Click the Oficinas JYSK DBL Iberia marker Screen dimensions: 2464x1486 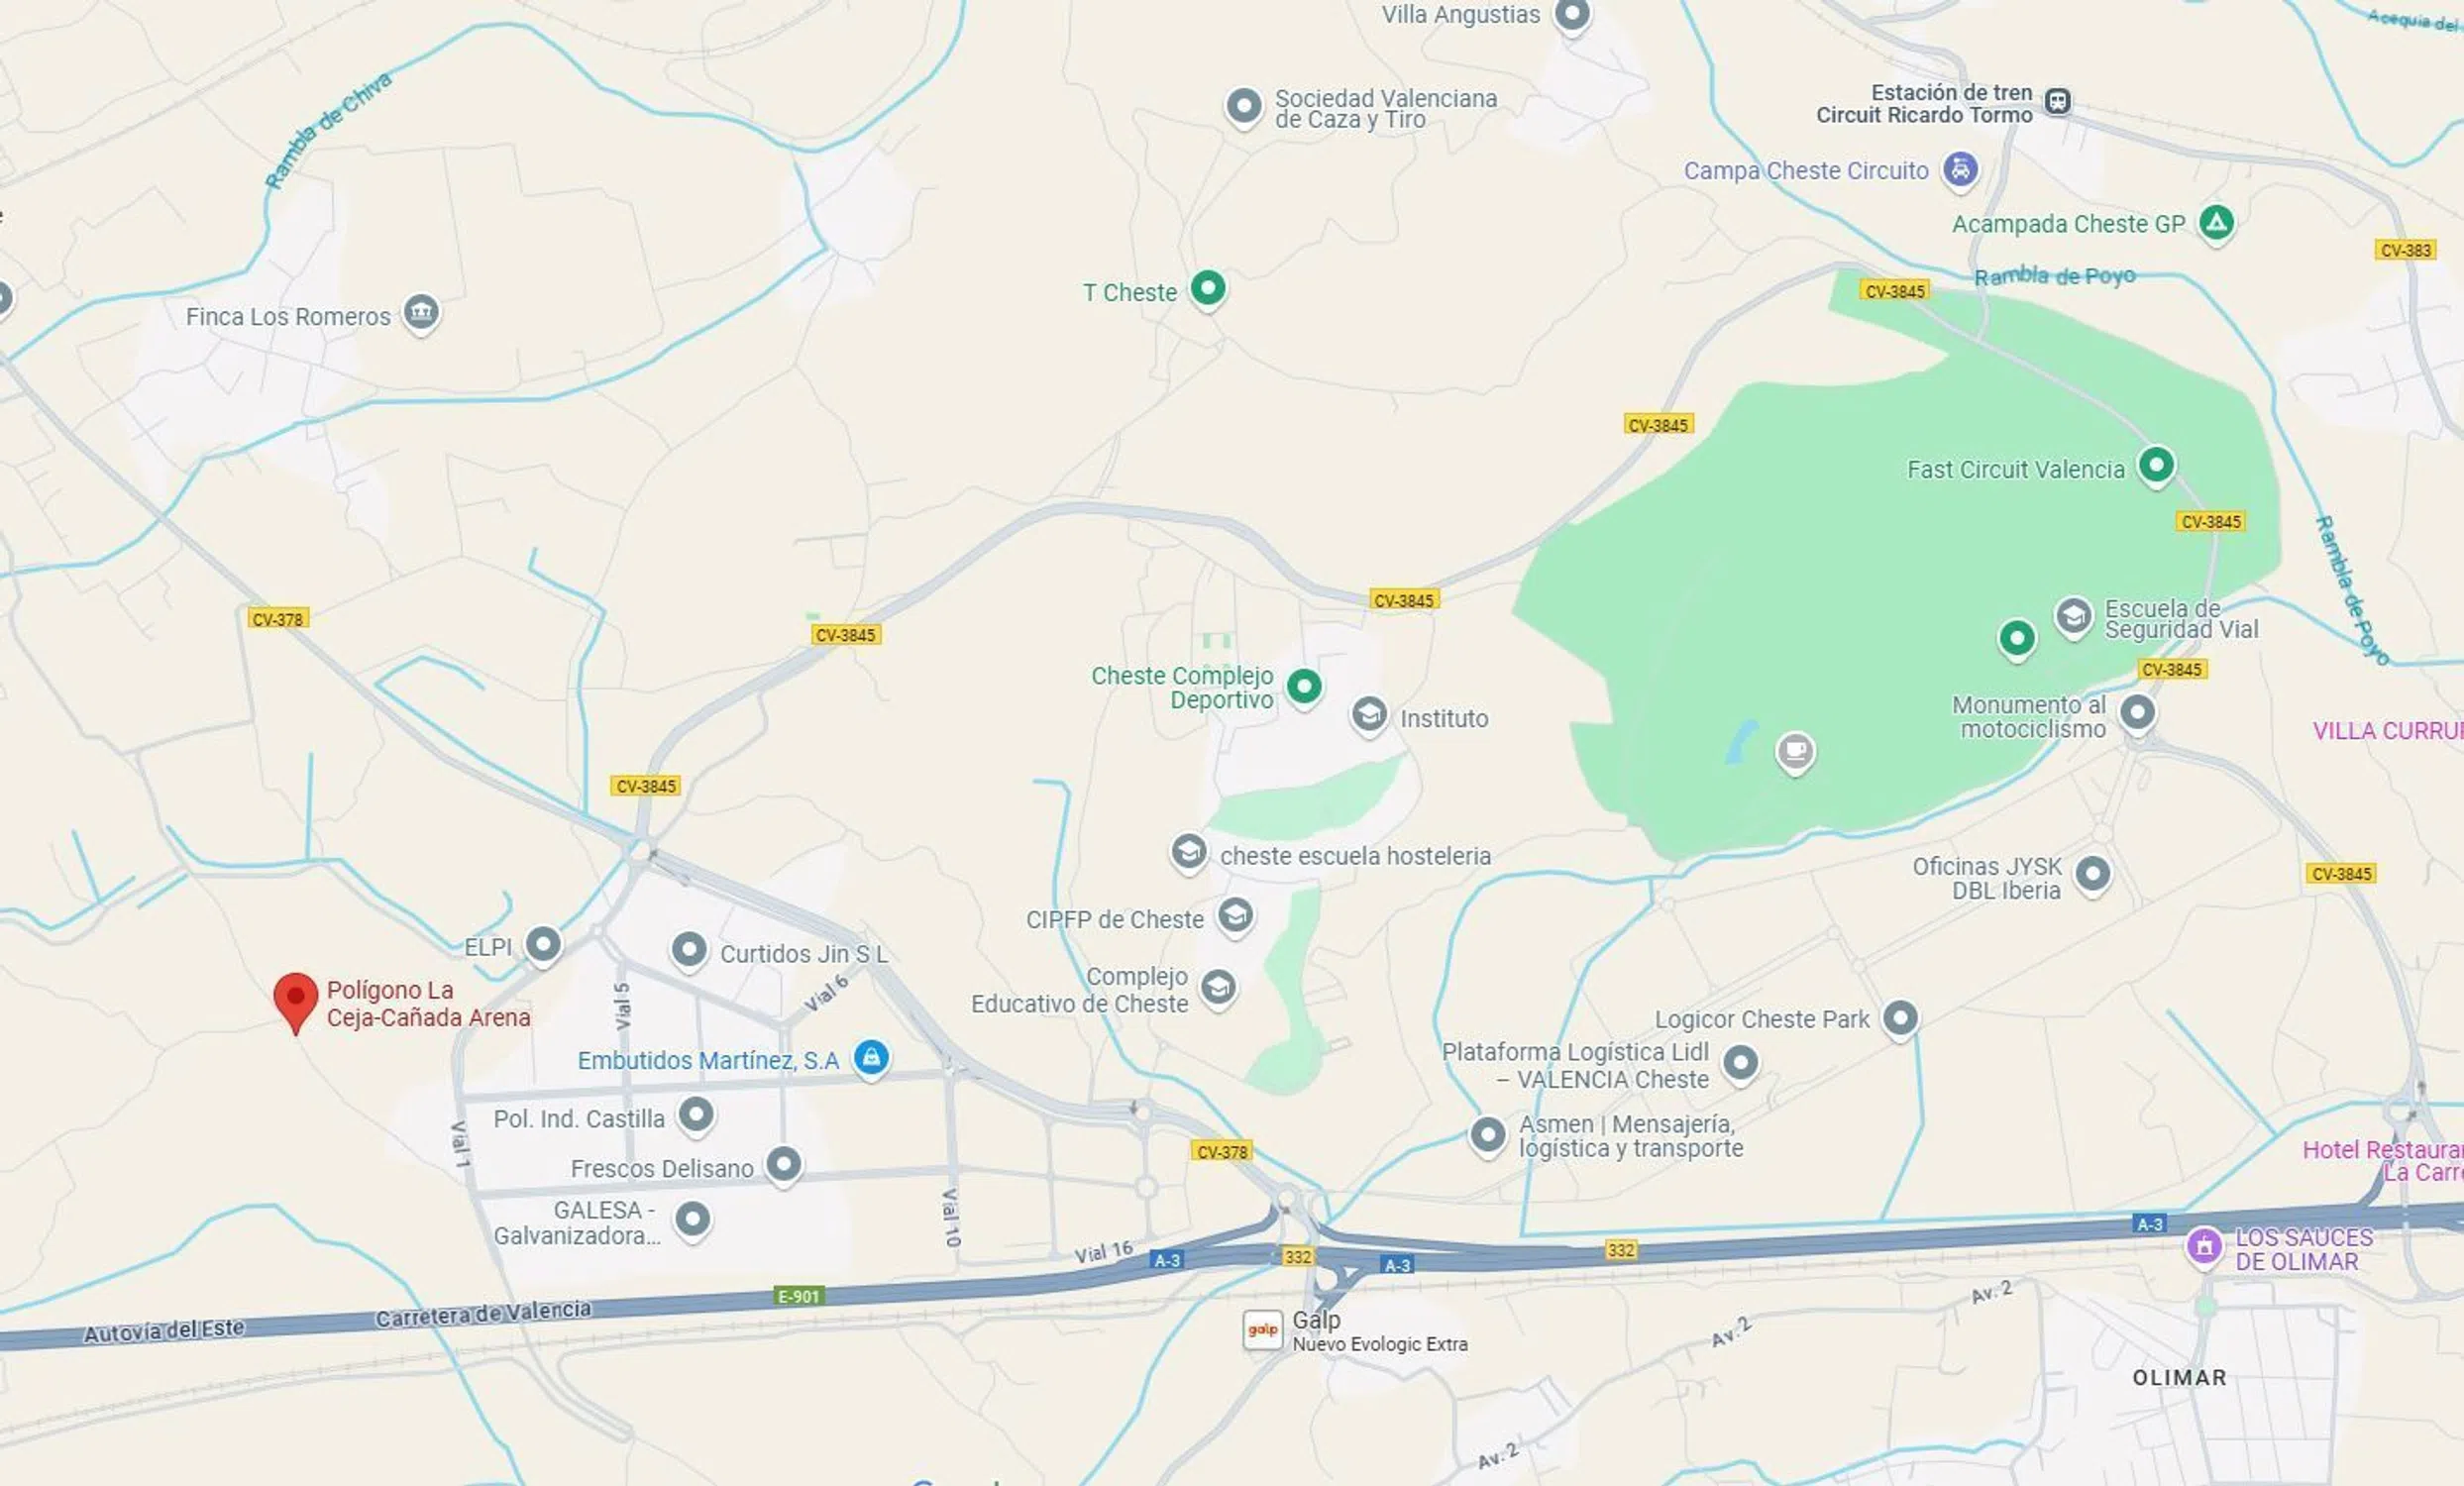pos(2093,875)
